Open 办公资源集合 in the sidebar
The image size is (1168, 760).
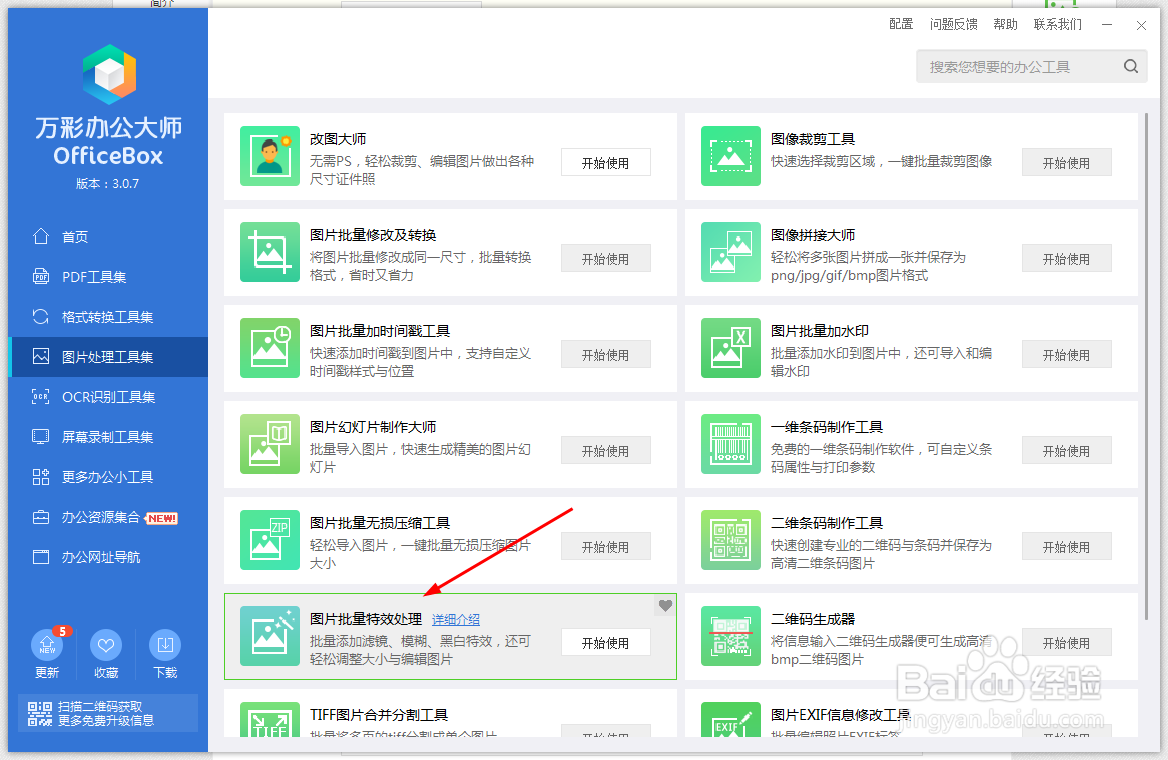(108, 517)
